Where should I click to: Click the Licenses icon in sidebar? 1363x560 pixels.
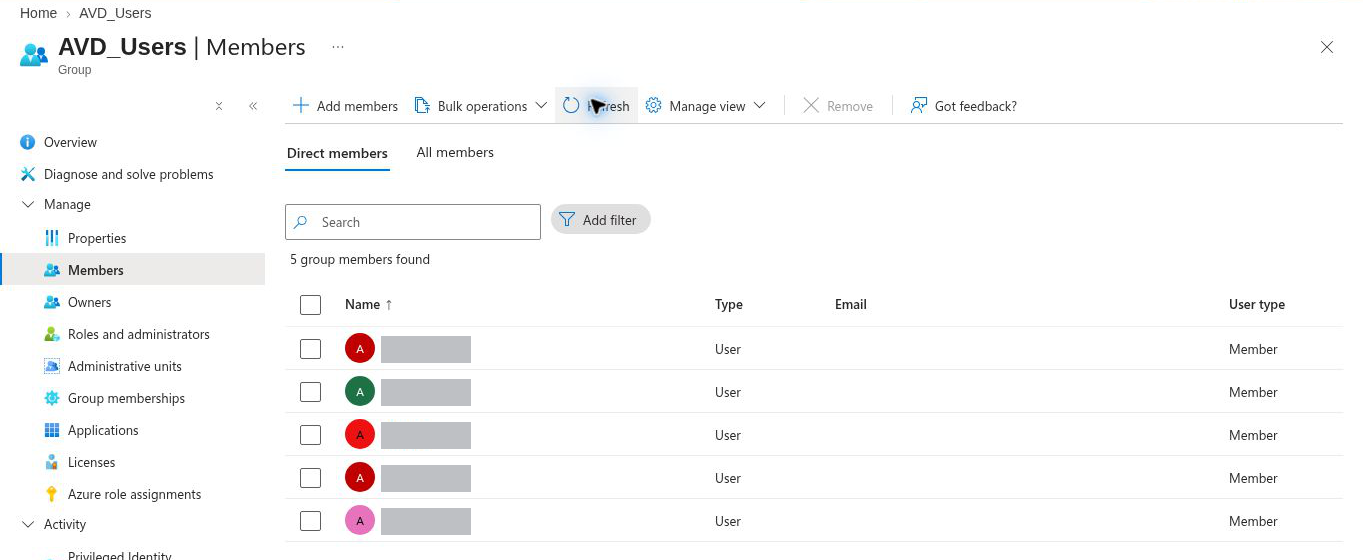52,462
